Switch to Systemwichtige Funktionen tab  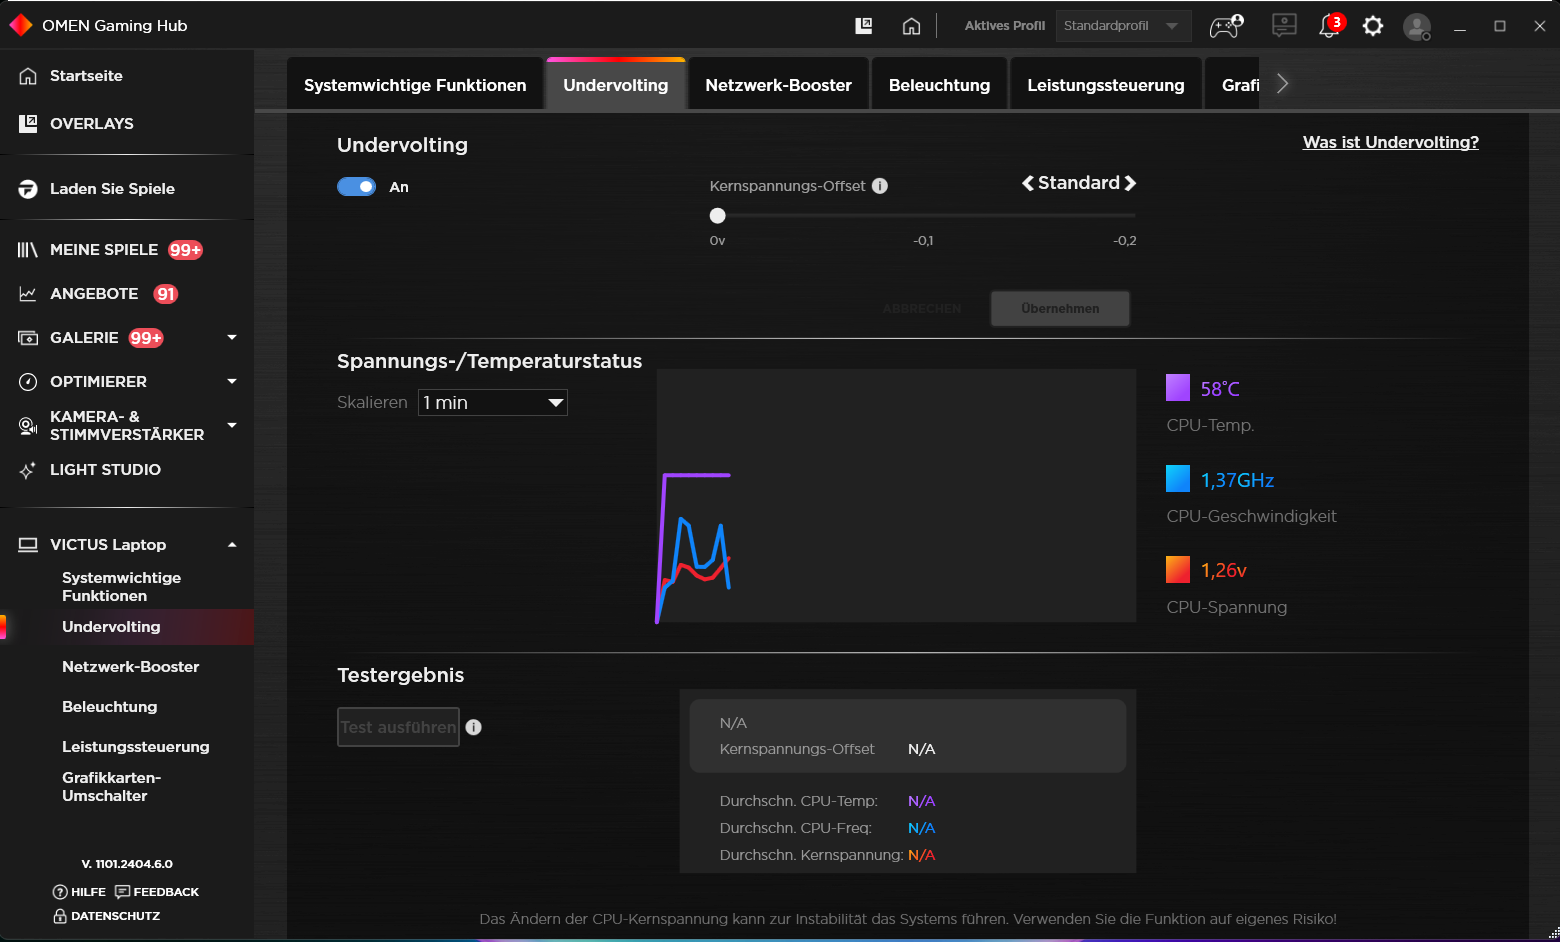[415, 85]
